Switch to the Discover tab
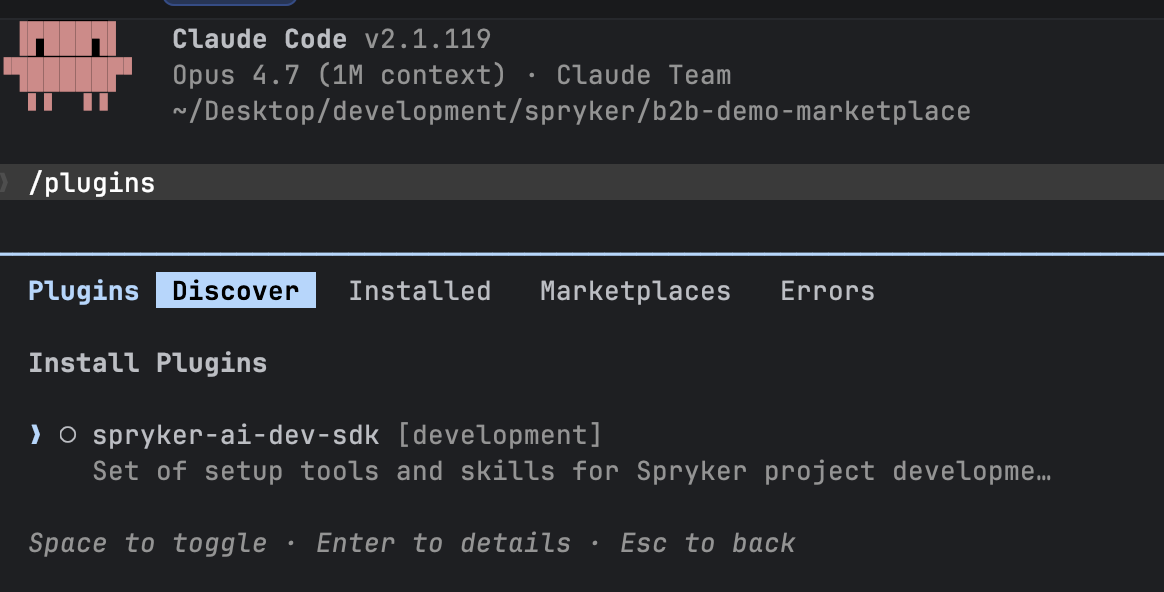The width and height of the screenshot is (1164, 592). (236, 290)
